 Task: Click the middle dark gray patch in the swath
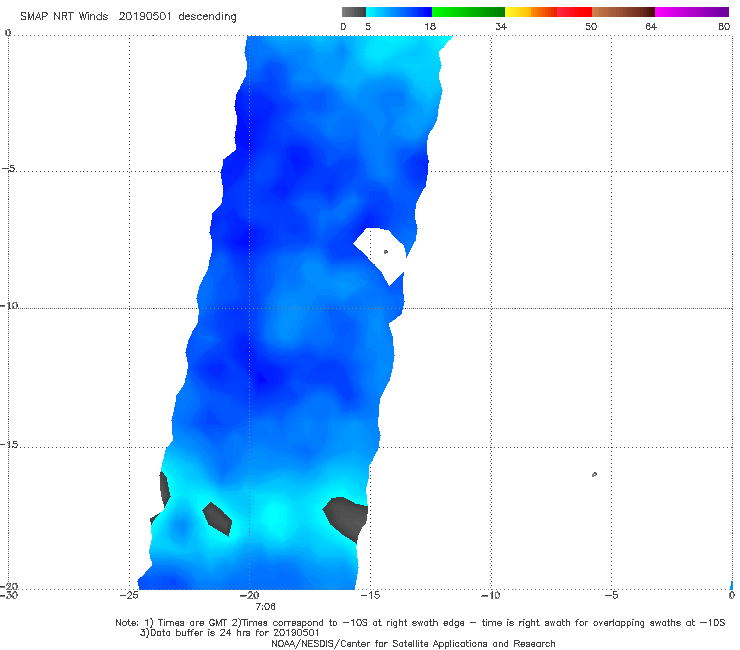coord(218,519)
